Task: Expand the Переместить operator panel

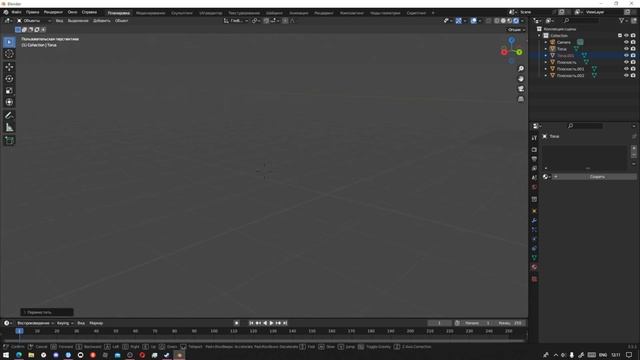Action: click(x=47, y=312)
